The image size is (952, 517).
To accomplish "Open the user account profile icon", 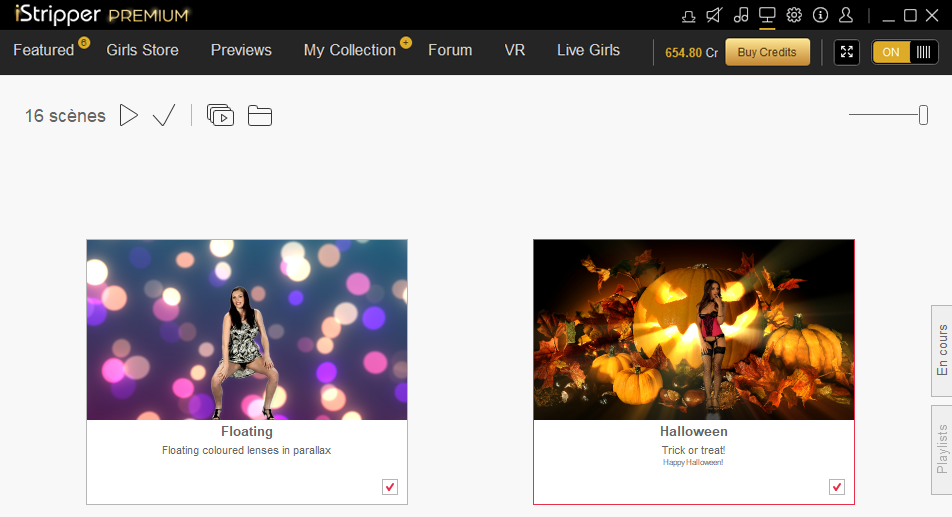I will click(846, 15).
